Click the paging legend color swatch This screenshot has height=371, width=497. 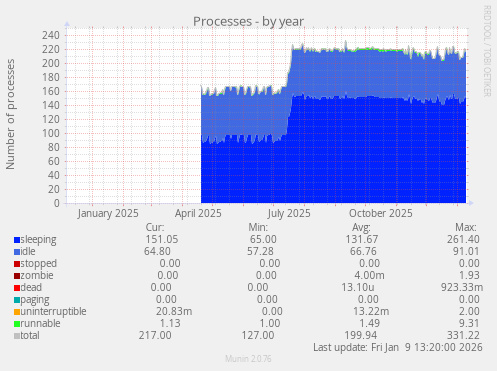click(x=17, y=300)
